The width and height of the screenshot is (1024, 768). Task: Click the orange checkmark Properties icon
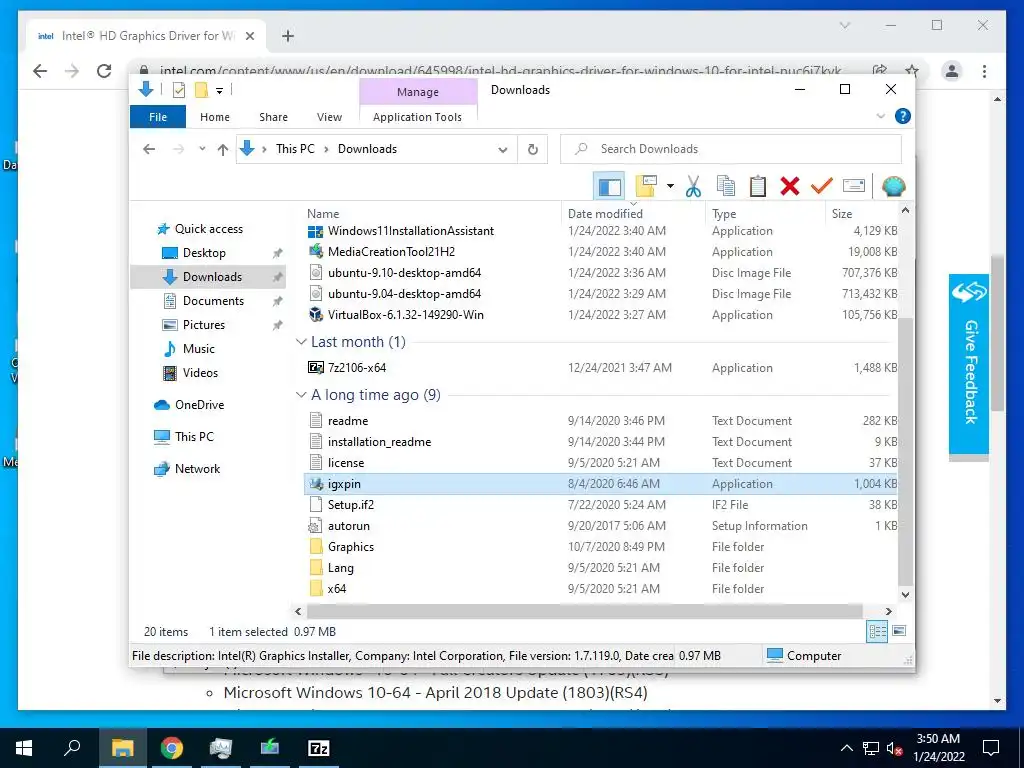[822, 186]
